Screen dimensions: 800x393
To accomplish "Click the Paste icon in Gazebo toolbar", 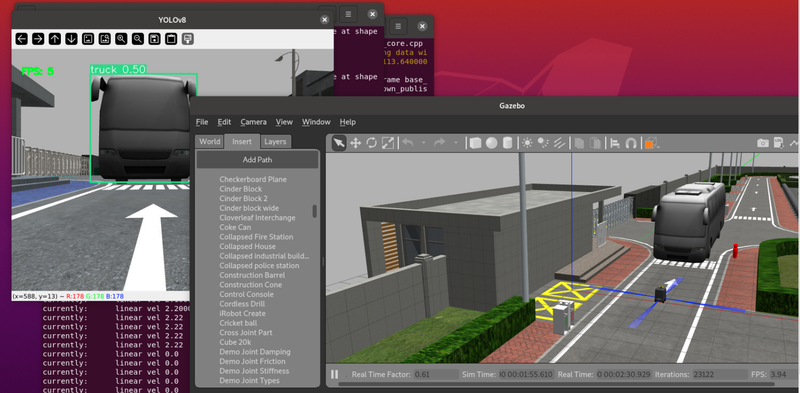I will pos(594,143).
